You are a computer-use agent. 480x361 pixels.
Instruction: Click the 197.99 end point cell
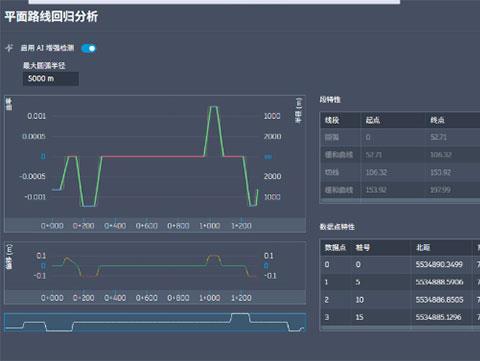click(x=440, y=190)
